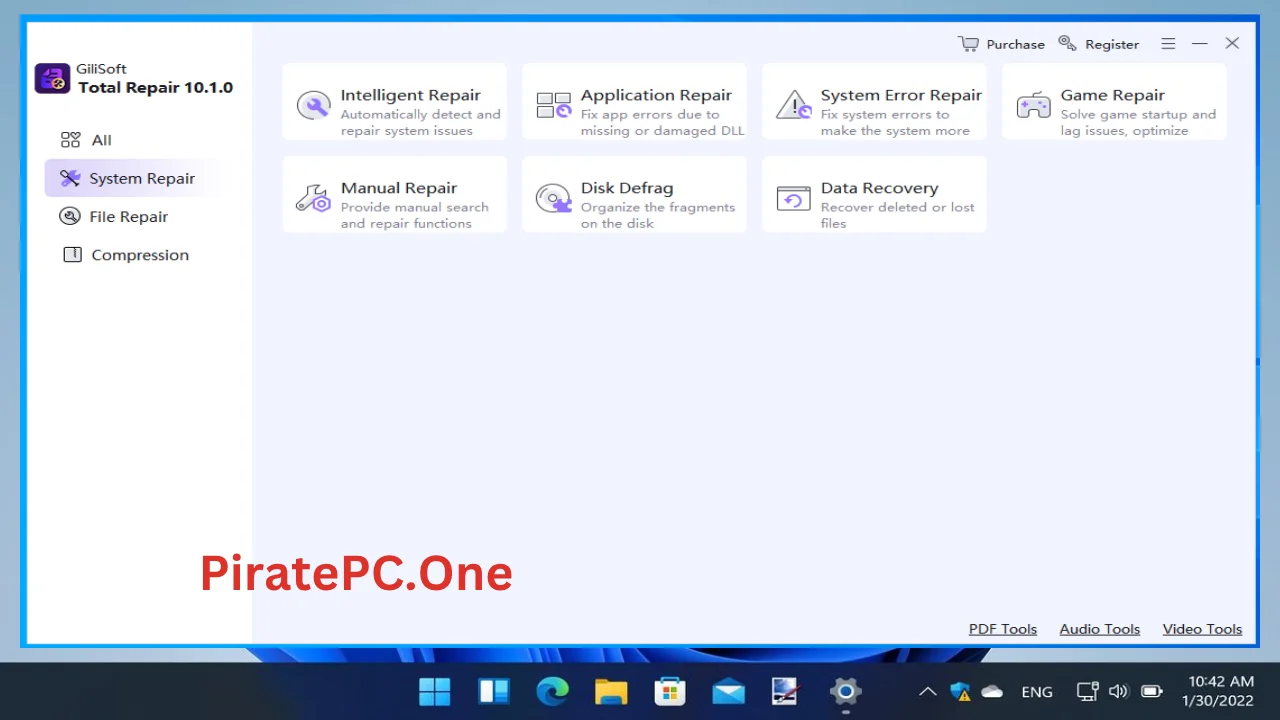Click OneDrive cloud tray icon
This screenshot has height=720, width=1280.
(992, 691)
